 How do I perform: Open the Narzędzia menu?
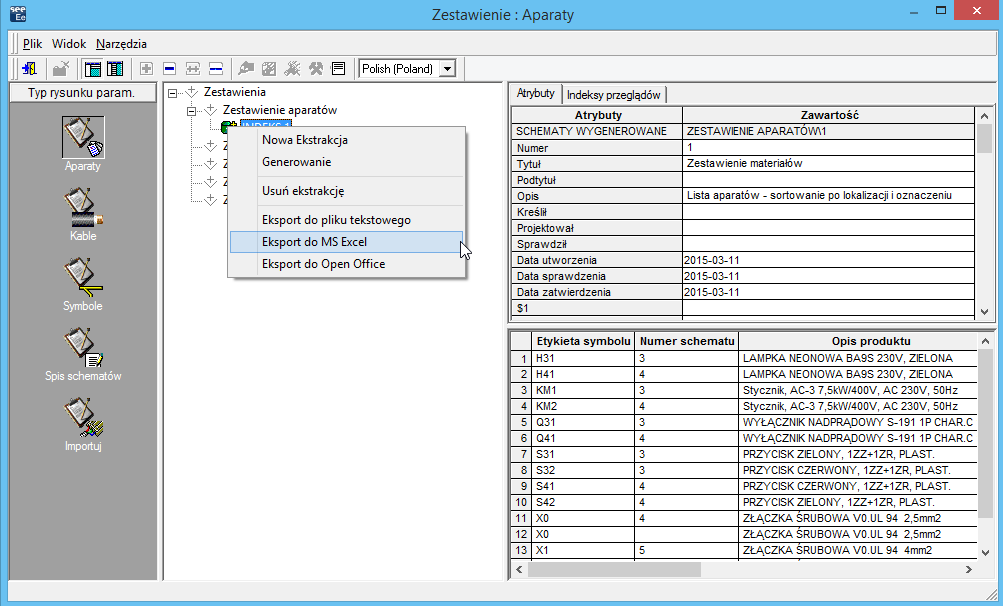[122, 44]
